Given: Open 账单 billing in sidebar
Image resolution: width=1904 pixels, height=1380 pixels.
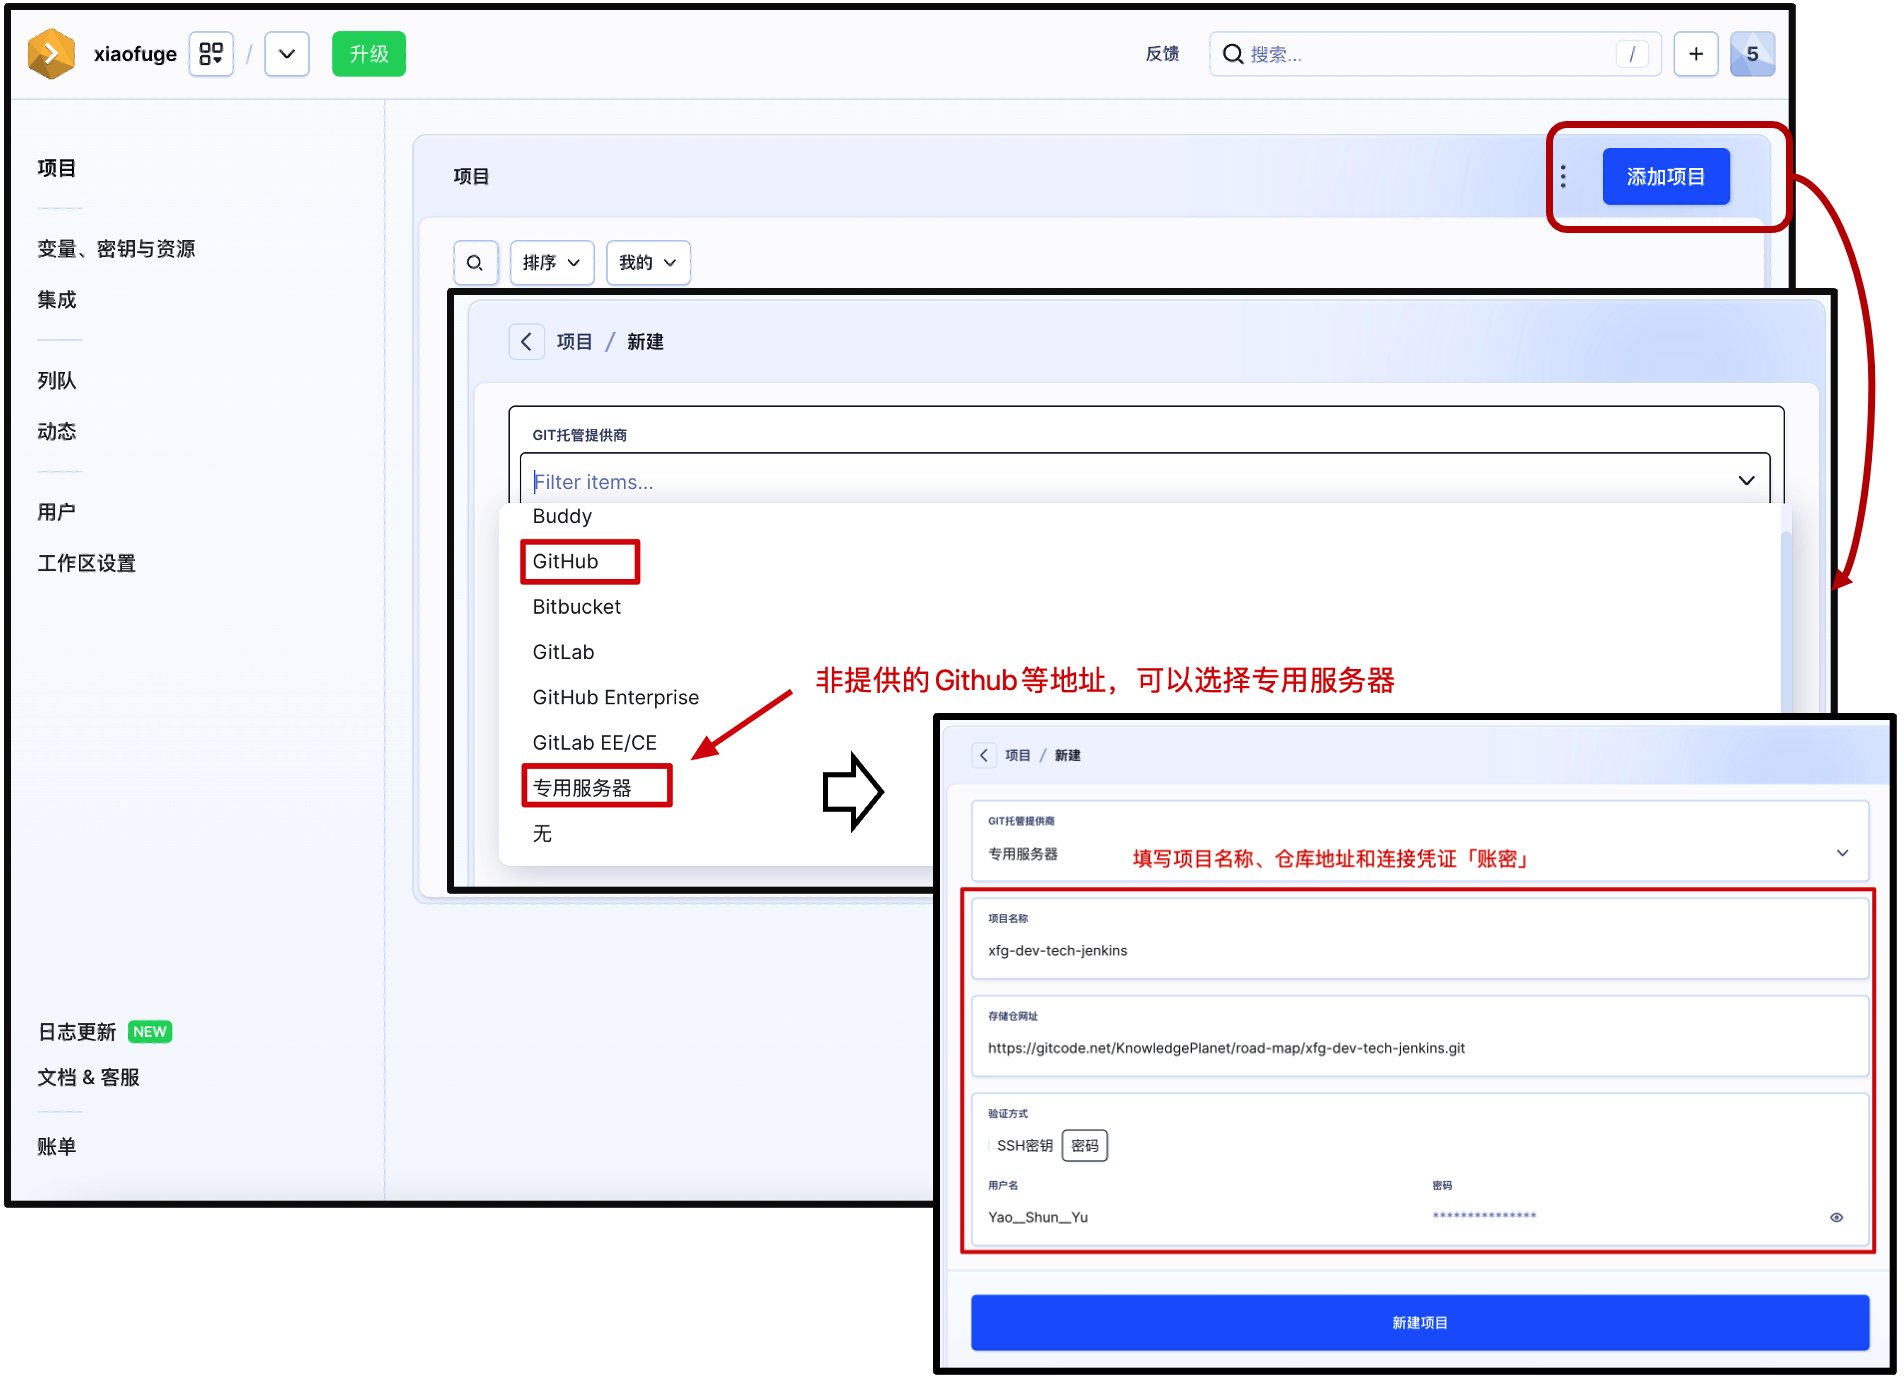Looking at the screenshot, I should click(x=57, y=1147).
